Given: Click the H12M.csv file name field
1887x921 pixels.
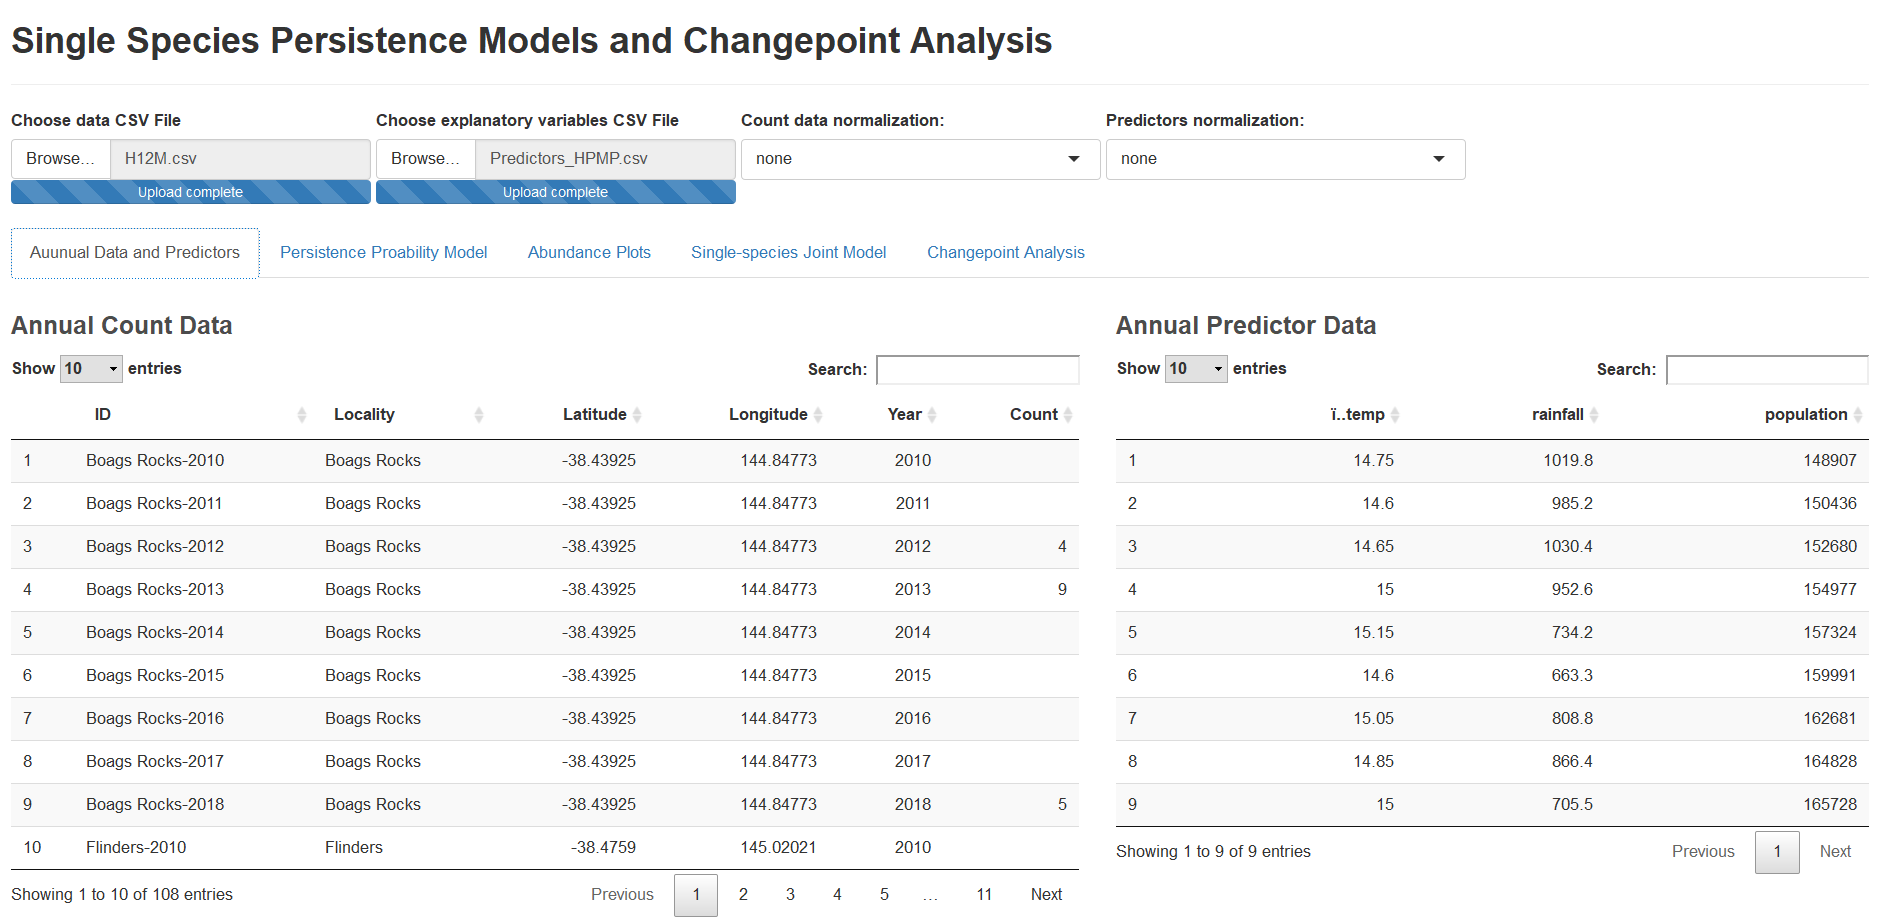Looking at the screenshot, I should pos(241,159).
